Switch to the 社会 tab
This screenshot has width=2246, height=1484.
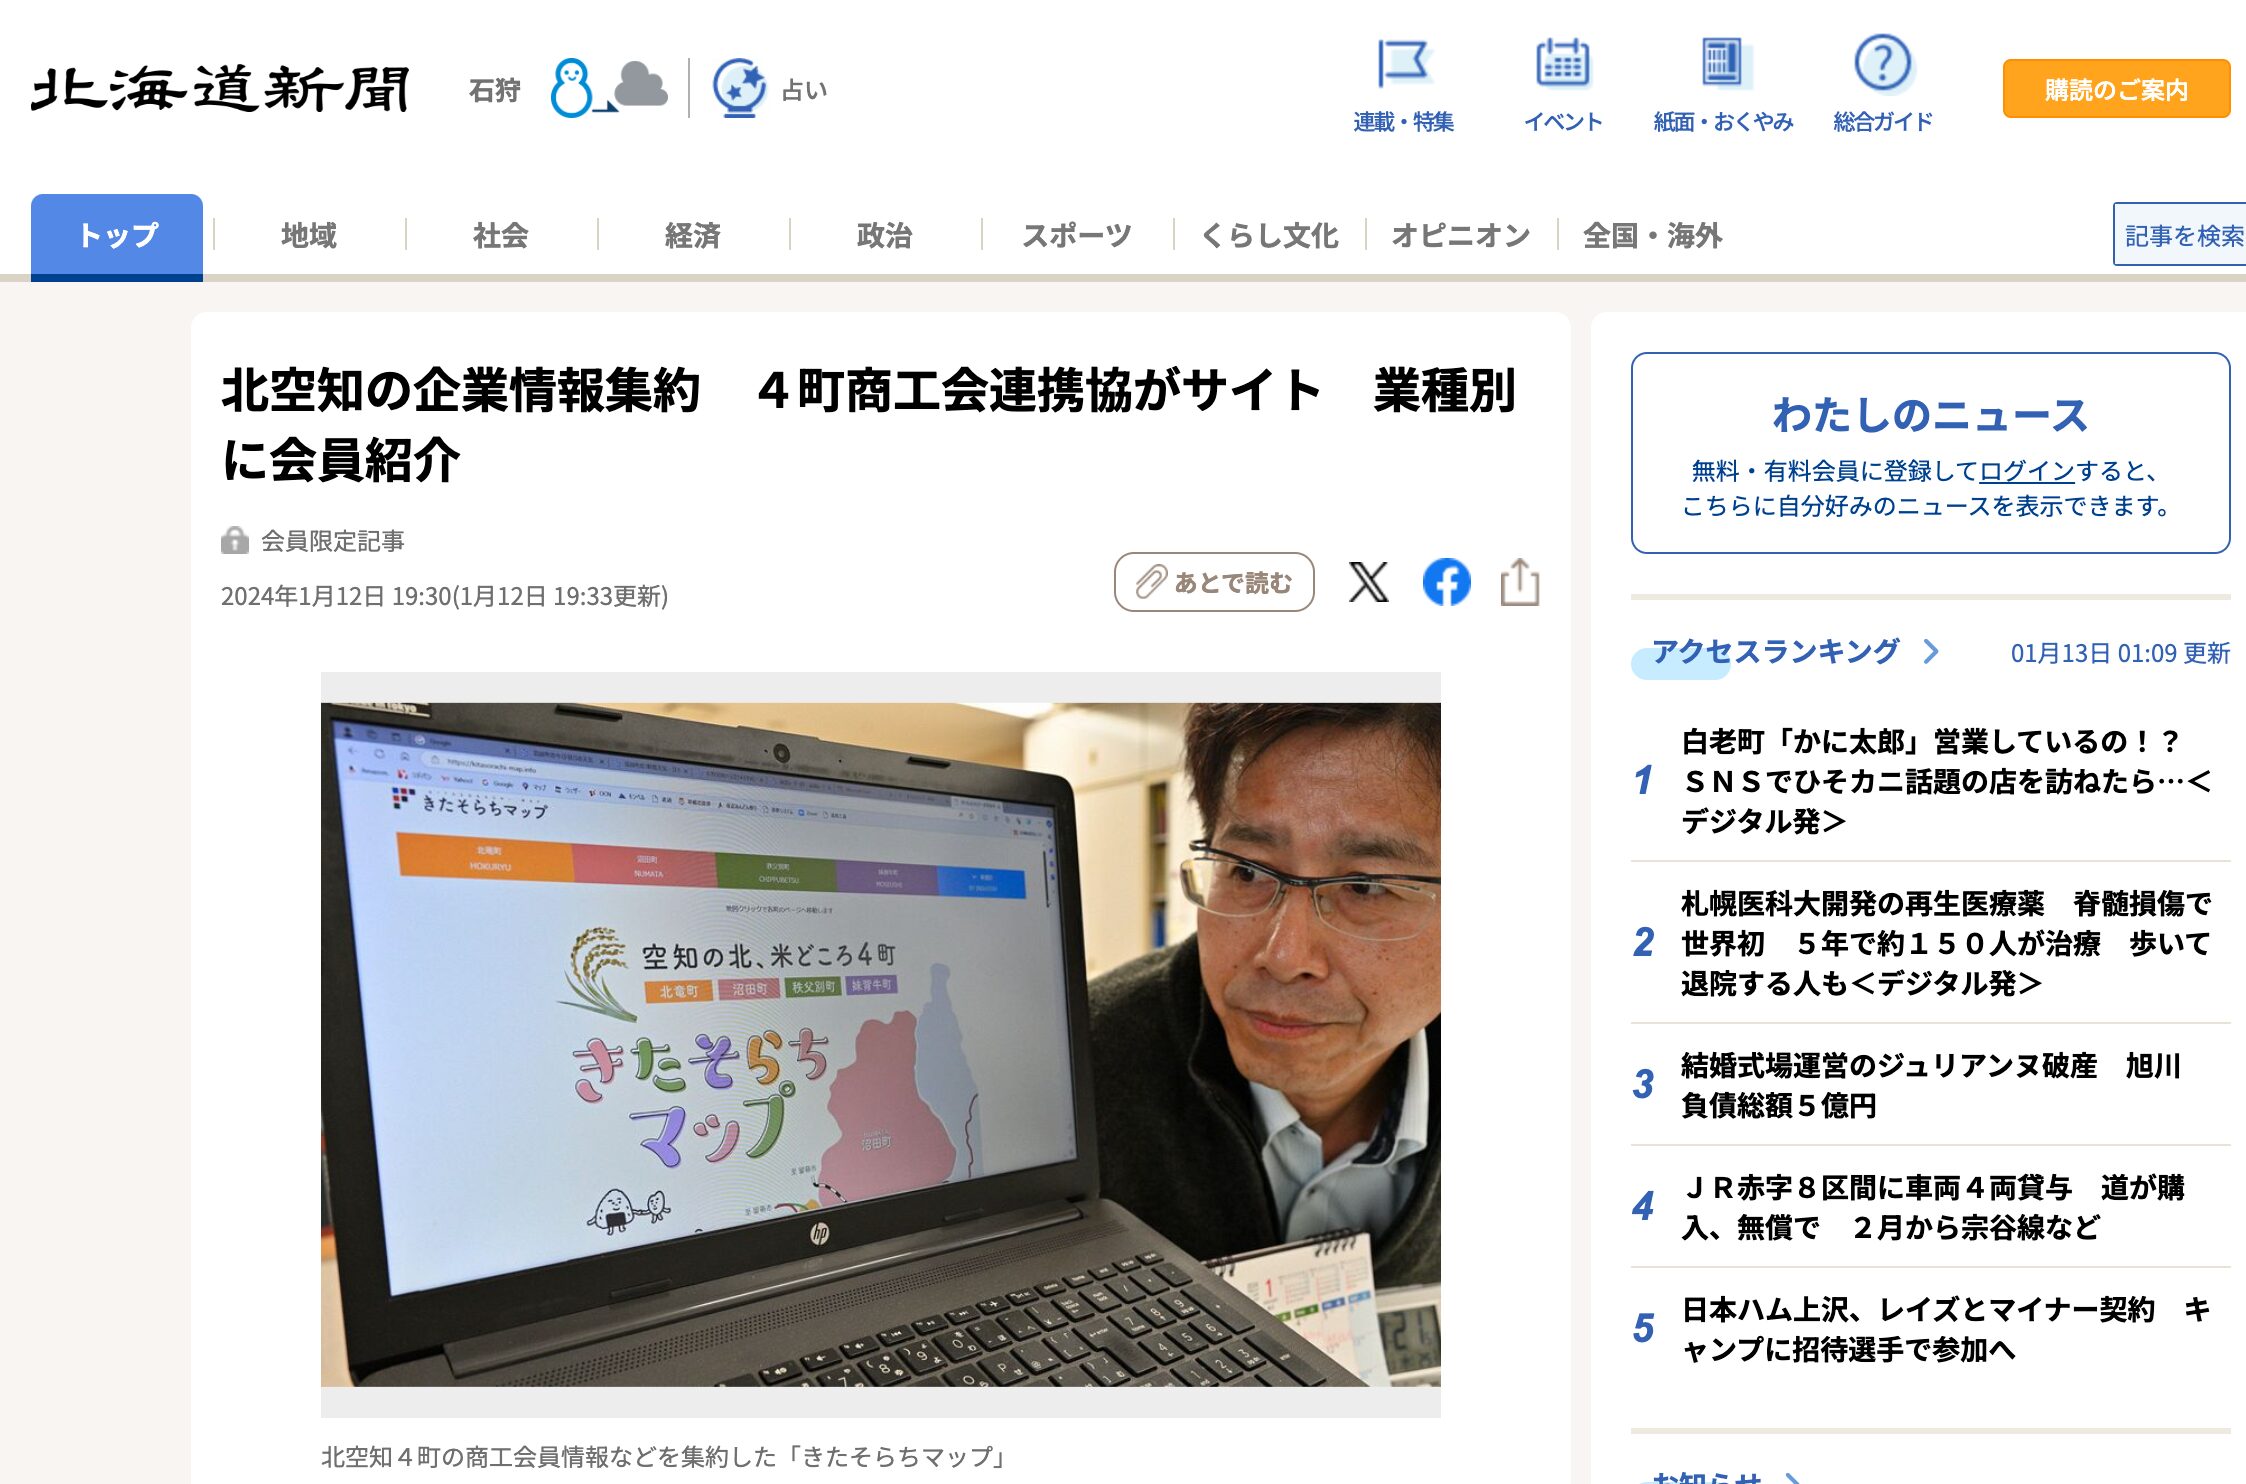(x=501, y=236)
